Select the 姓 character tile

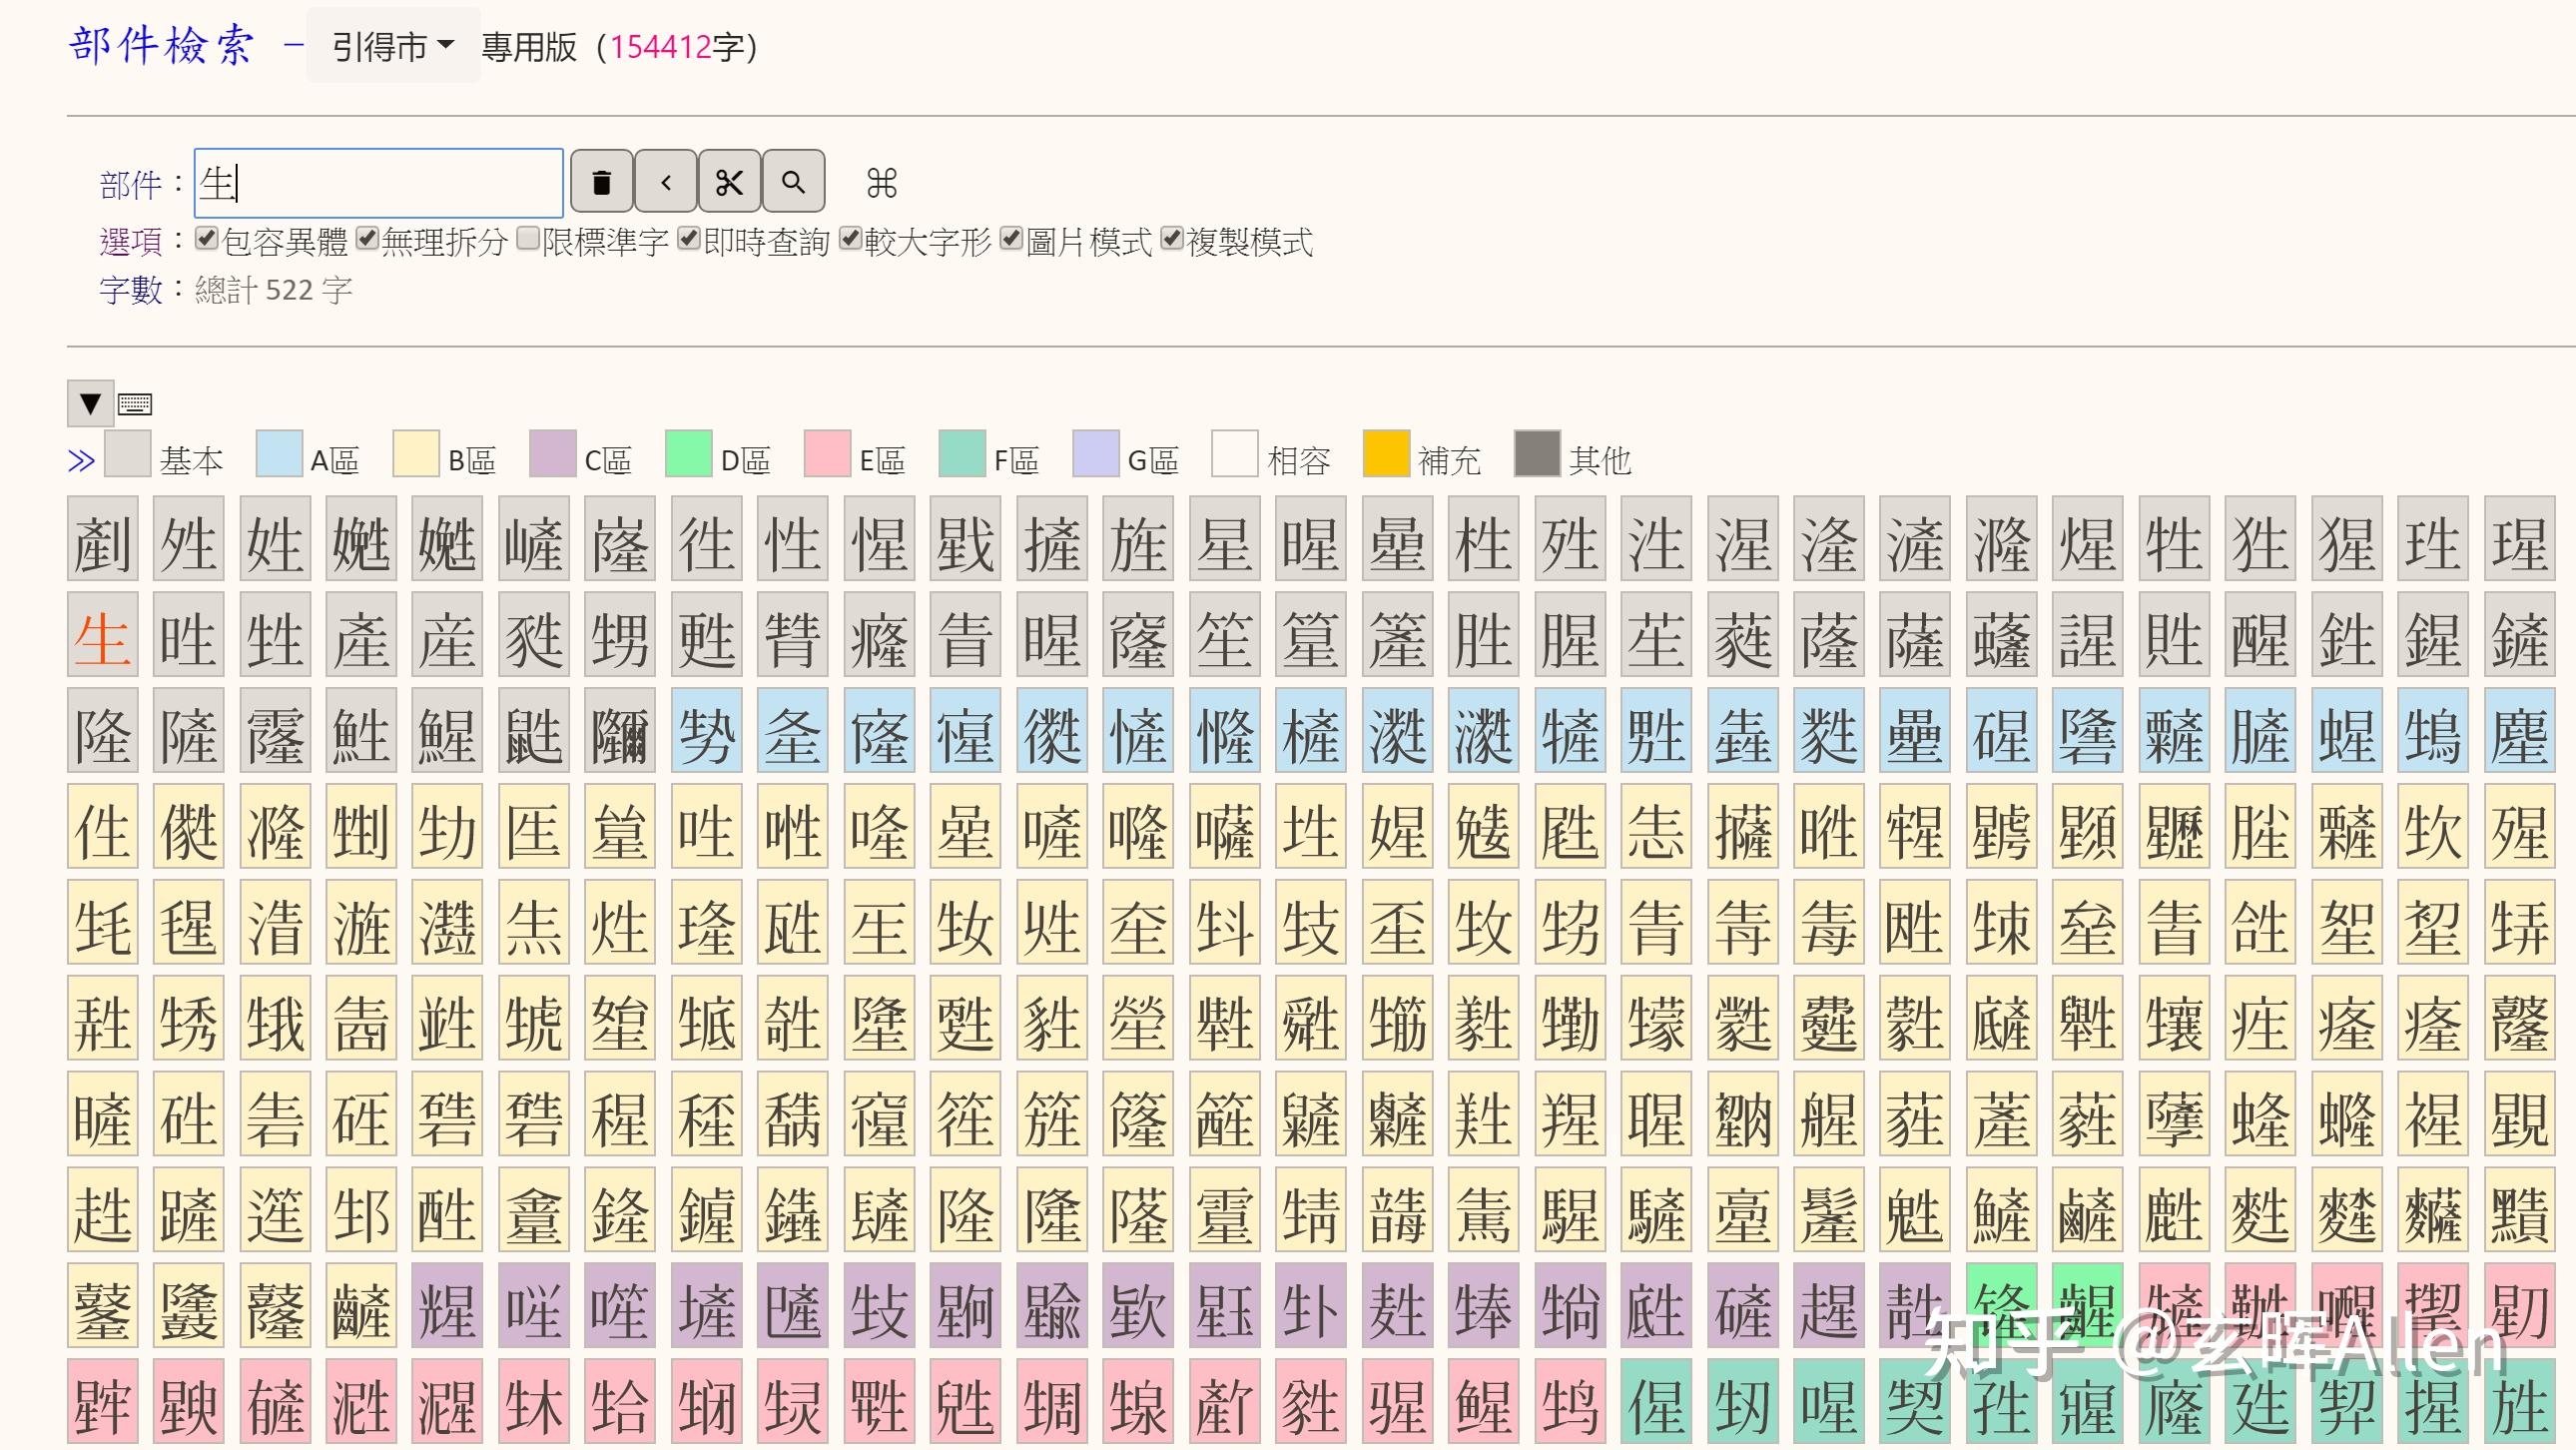point(275,539)
